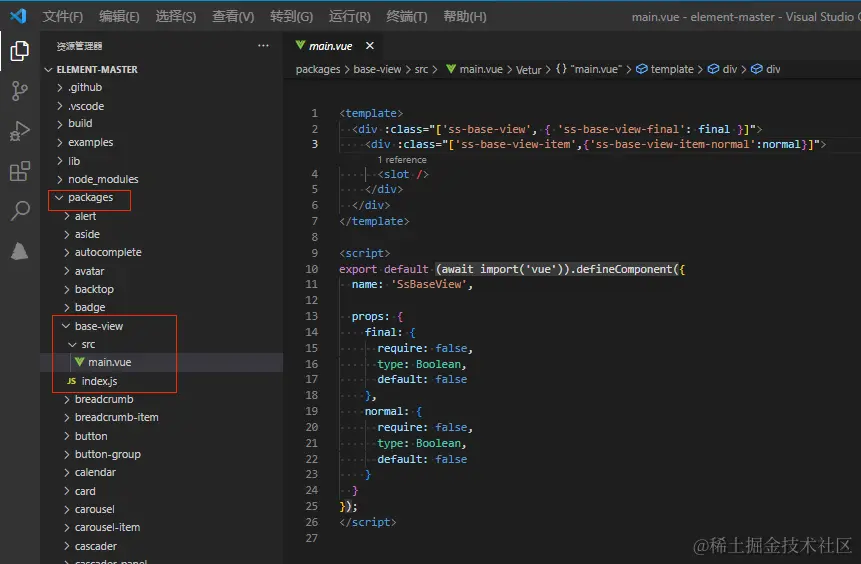861x564 pixels.
Task: Open the Extensions view
Action: 20,171
